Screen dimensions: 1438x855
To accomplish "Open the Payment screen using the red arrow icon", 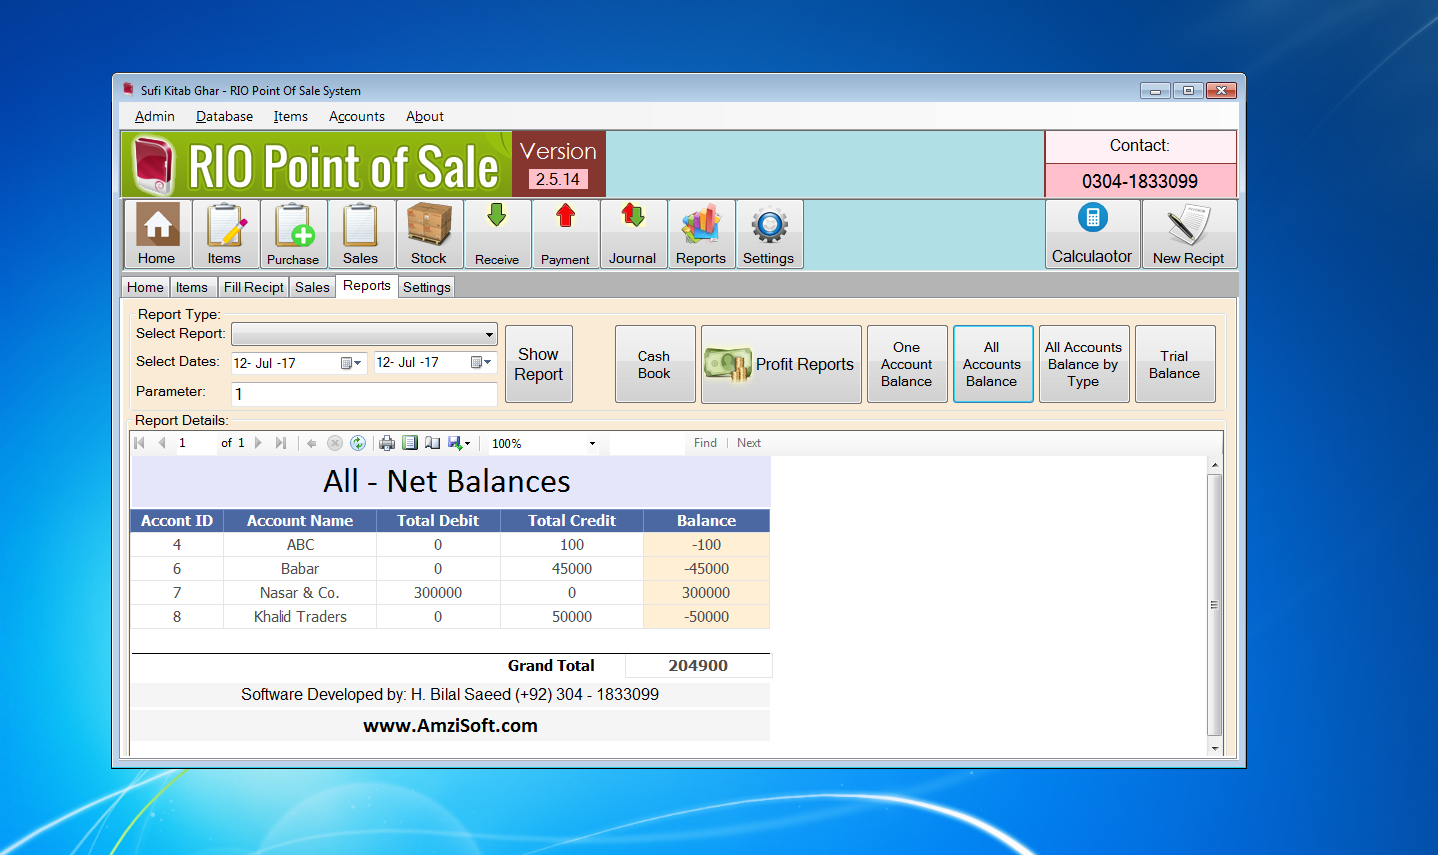I will point(565,234).
